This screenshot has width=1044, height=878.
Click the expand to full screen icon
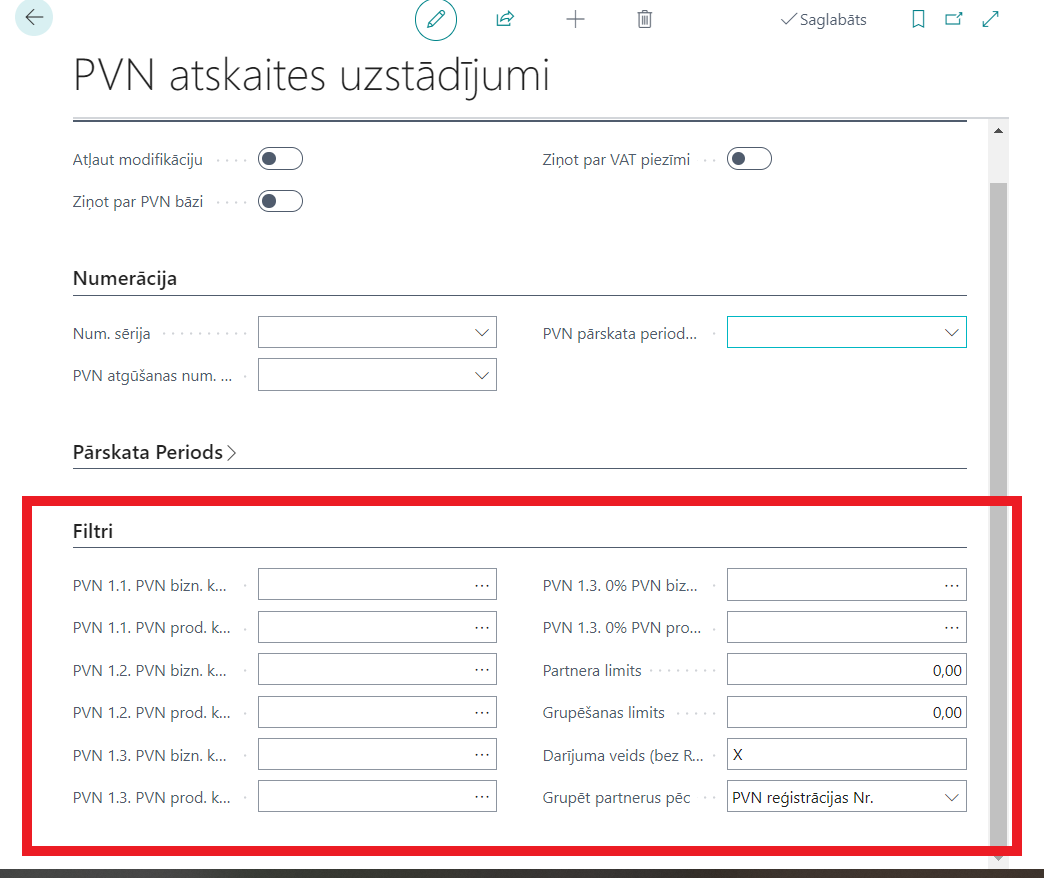point(991,19)
